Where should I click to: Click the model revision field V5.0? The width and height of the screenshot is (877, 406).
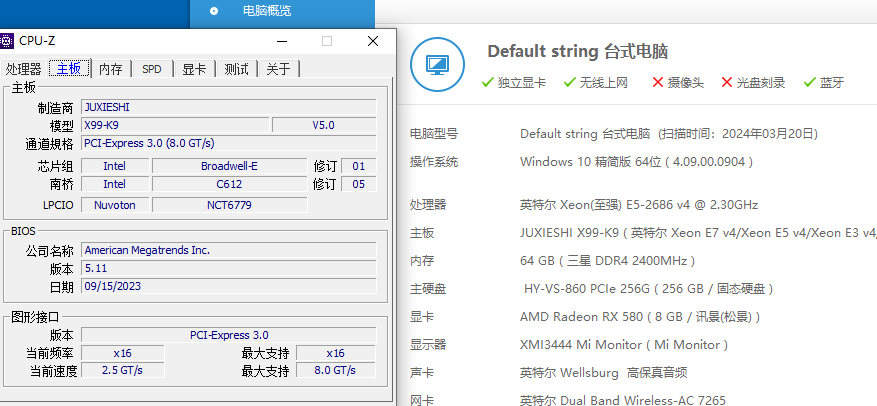click(324, 125)
